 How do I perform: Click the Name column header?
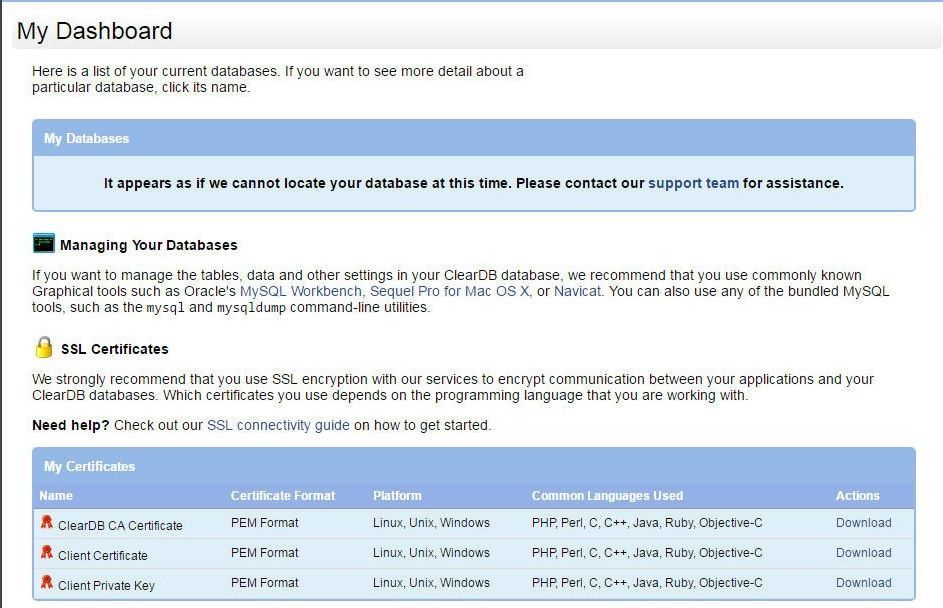[x=56, y=496]
